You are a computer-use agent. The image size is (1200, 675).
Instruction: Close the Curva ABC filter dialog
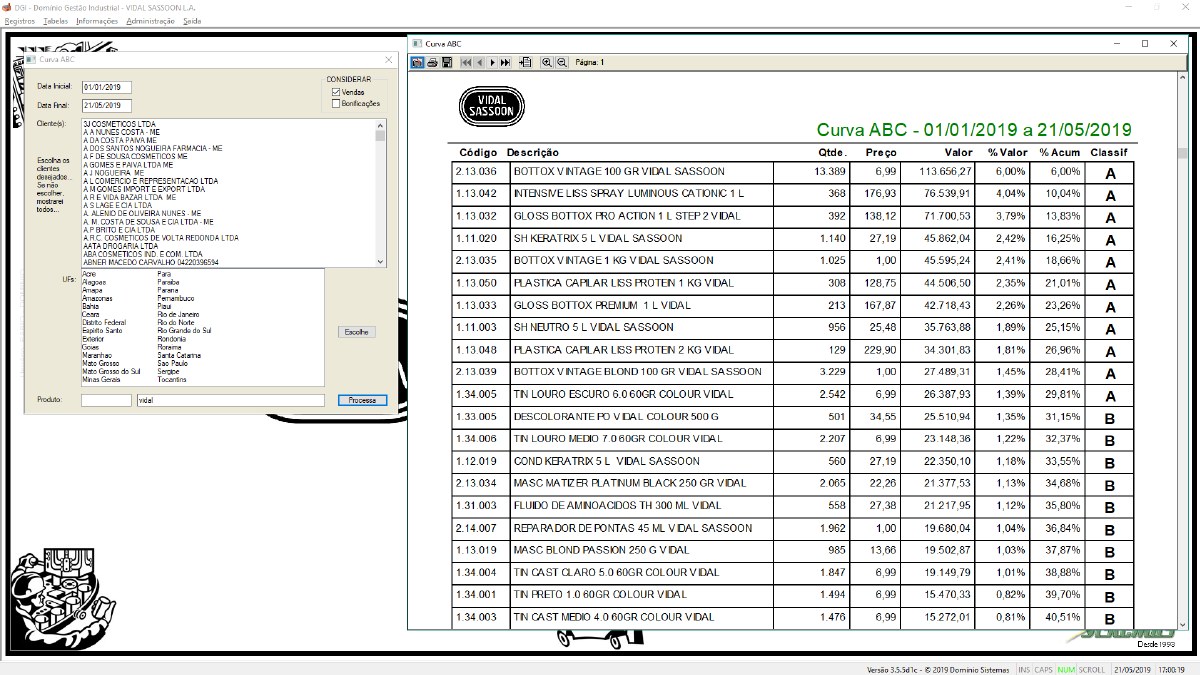[x=391, y=59]
